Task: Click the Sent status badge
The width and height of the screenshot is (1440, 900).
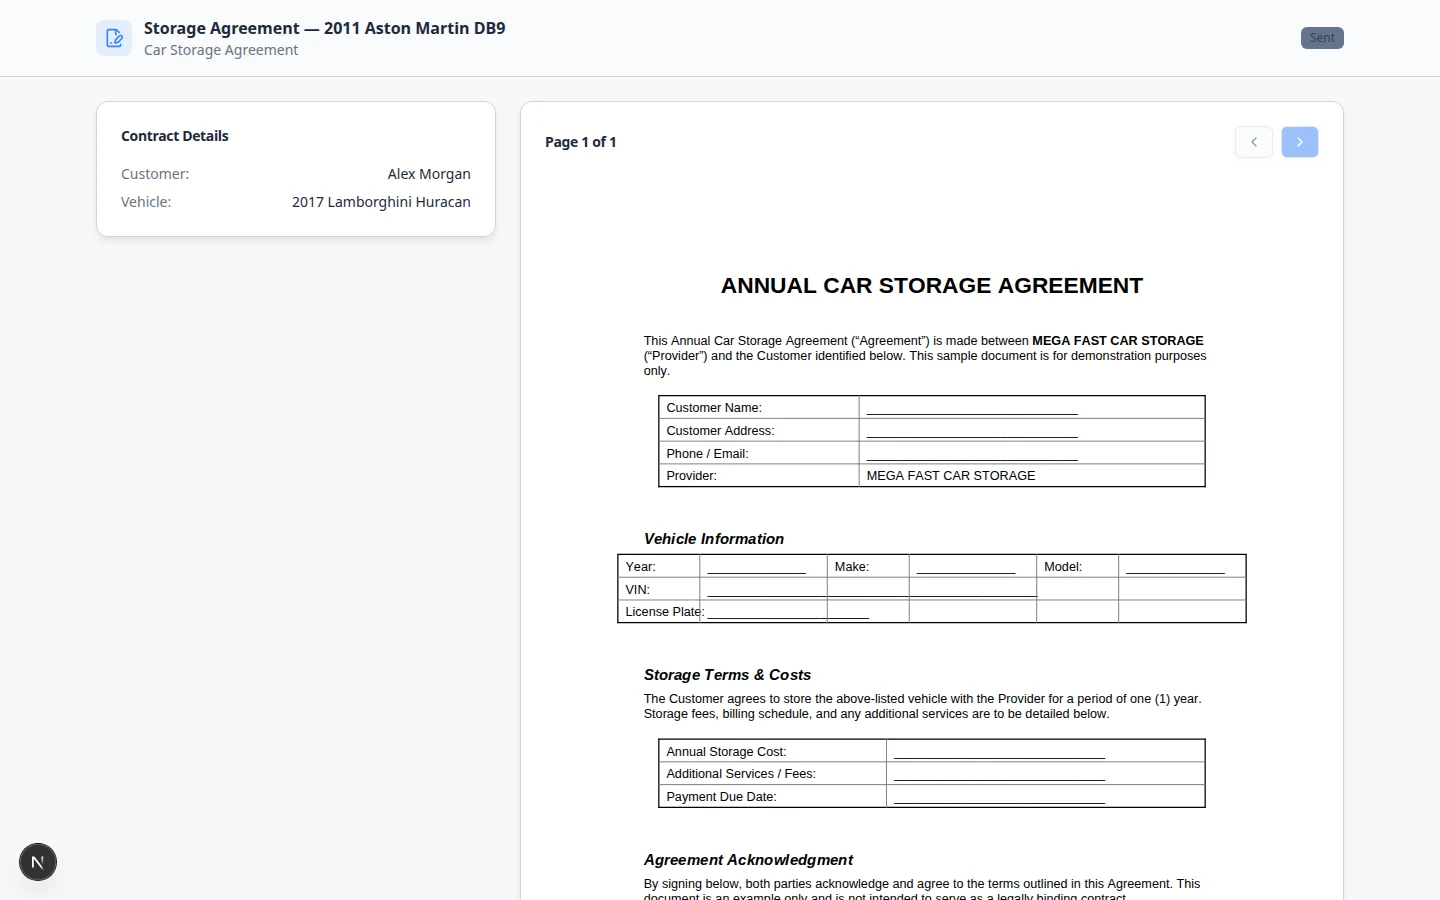Action: pos(1322,38)
